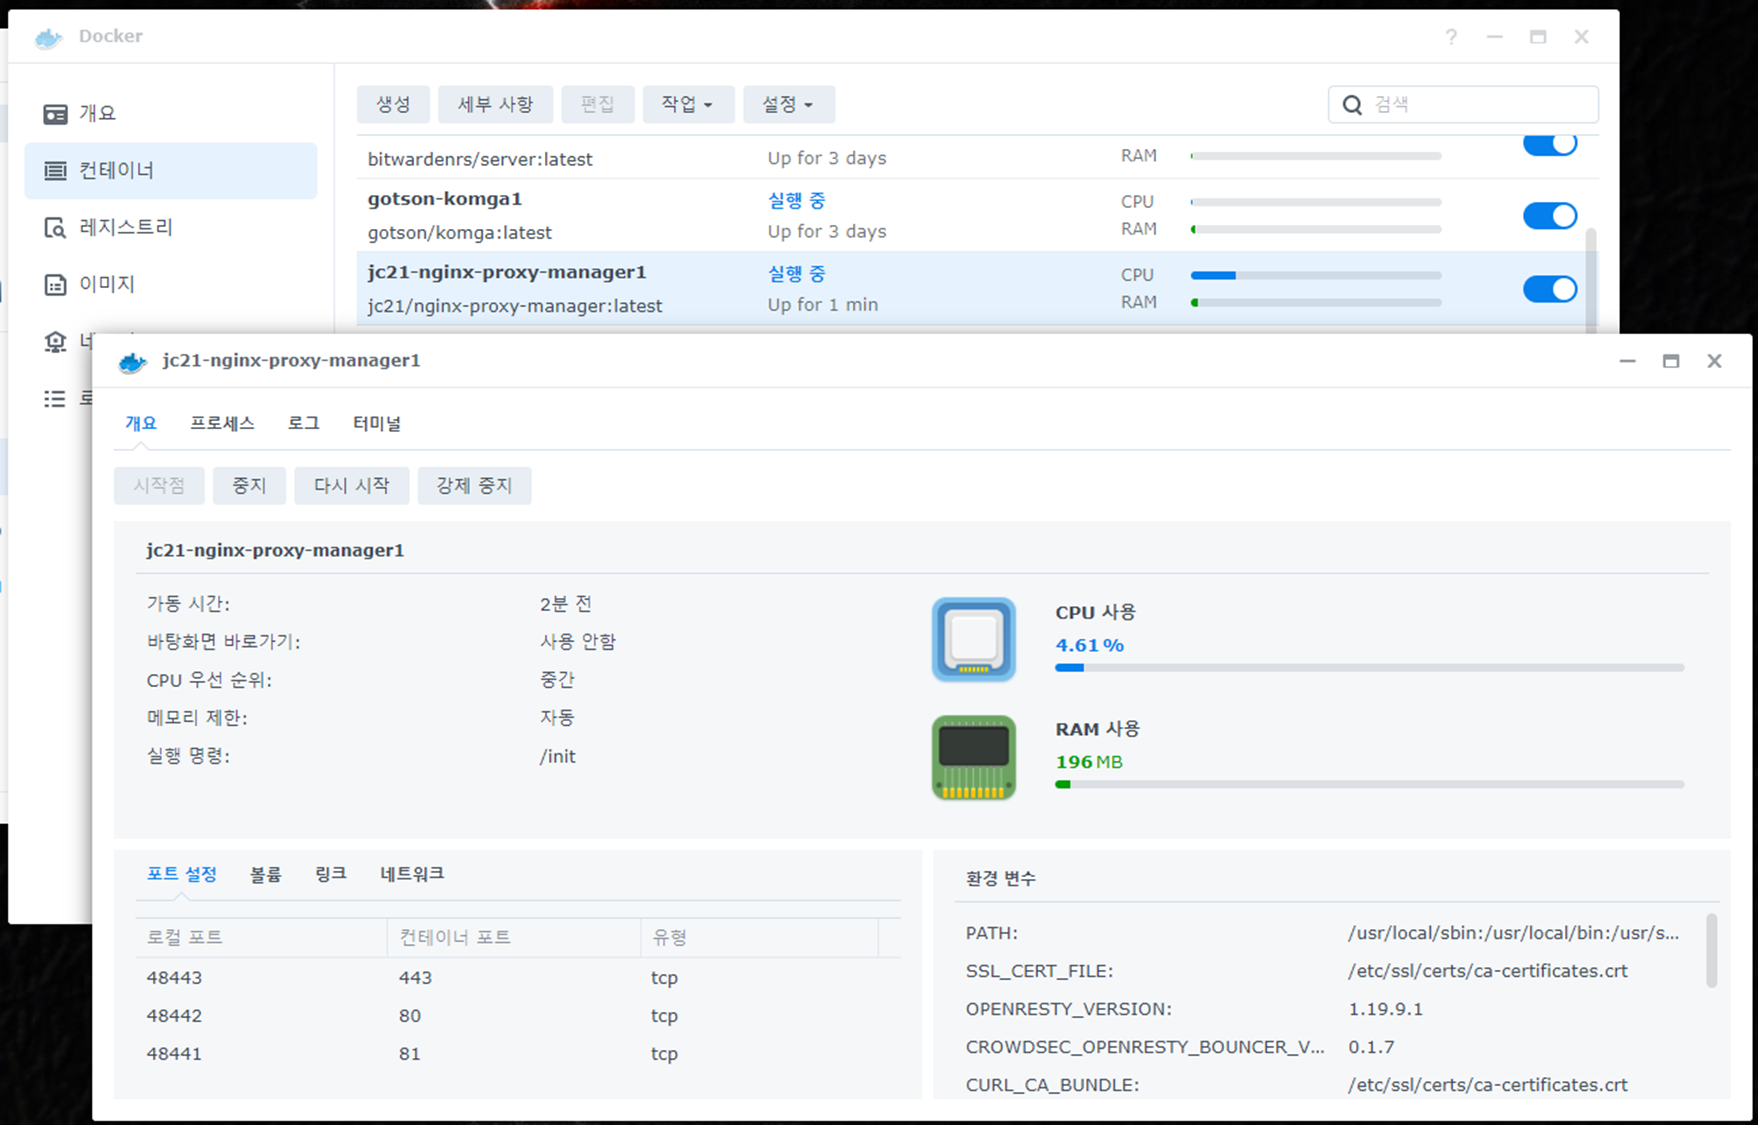Select the 볼륨 tab

pyautogui.click(x=266, y=874)
